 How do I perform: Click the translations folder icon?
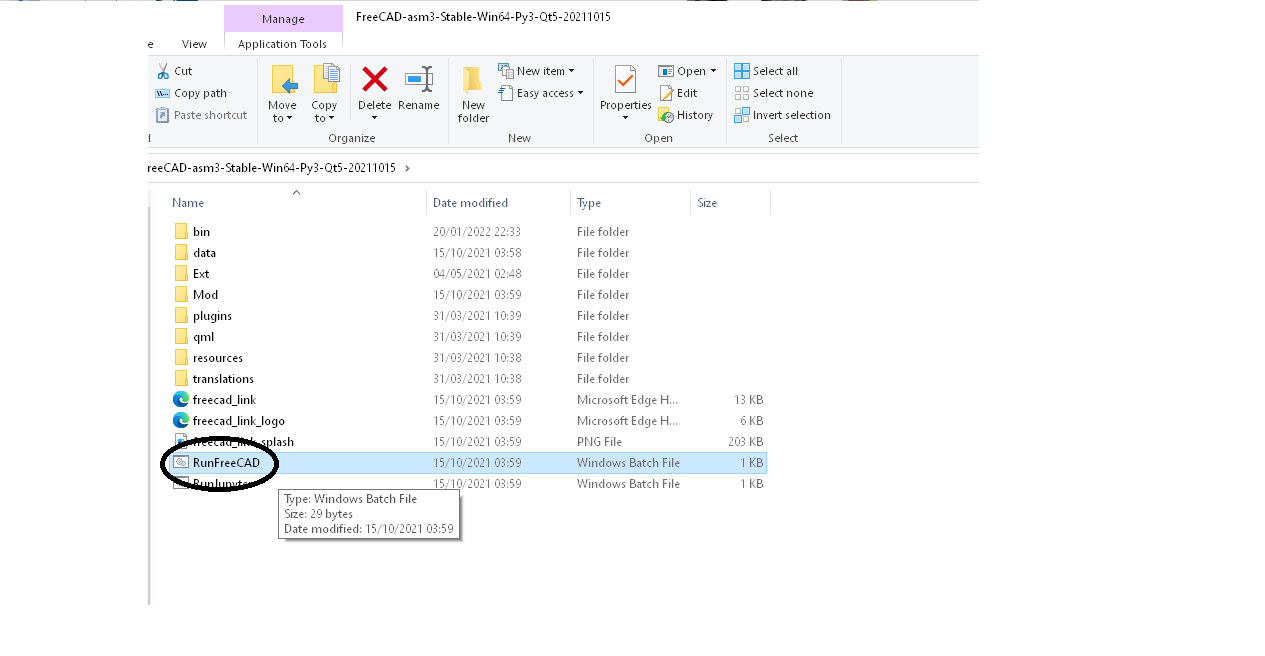pos(181,378)
